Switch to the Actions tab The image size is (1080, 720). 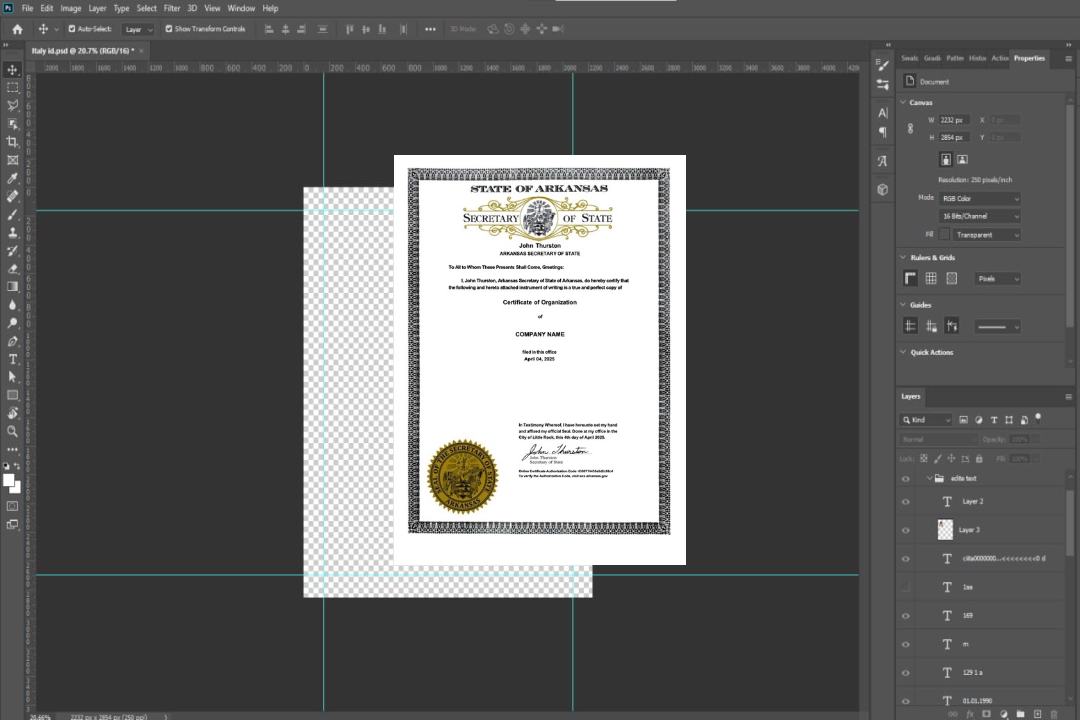point(999,58)
